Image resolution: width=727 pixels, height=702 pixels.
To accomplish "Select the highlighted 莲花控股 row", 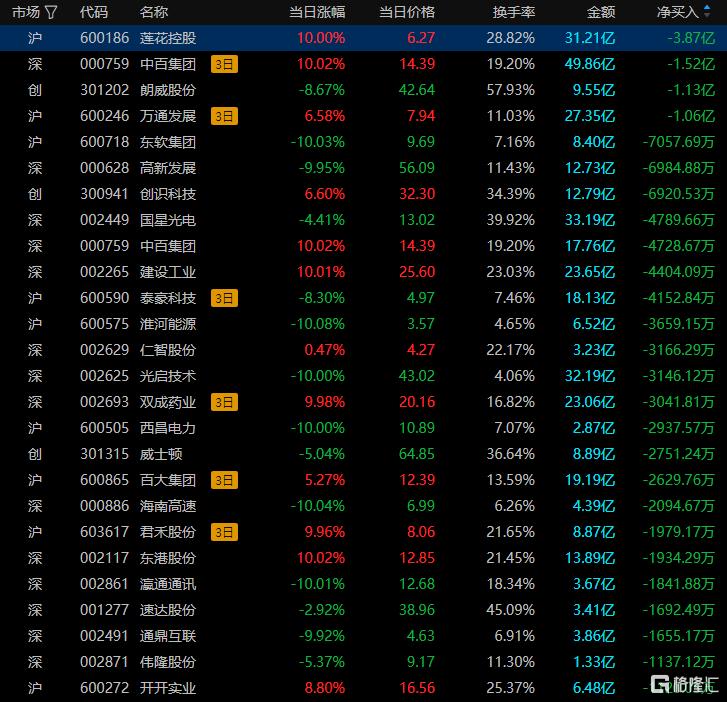I will pos(168,38).
